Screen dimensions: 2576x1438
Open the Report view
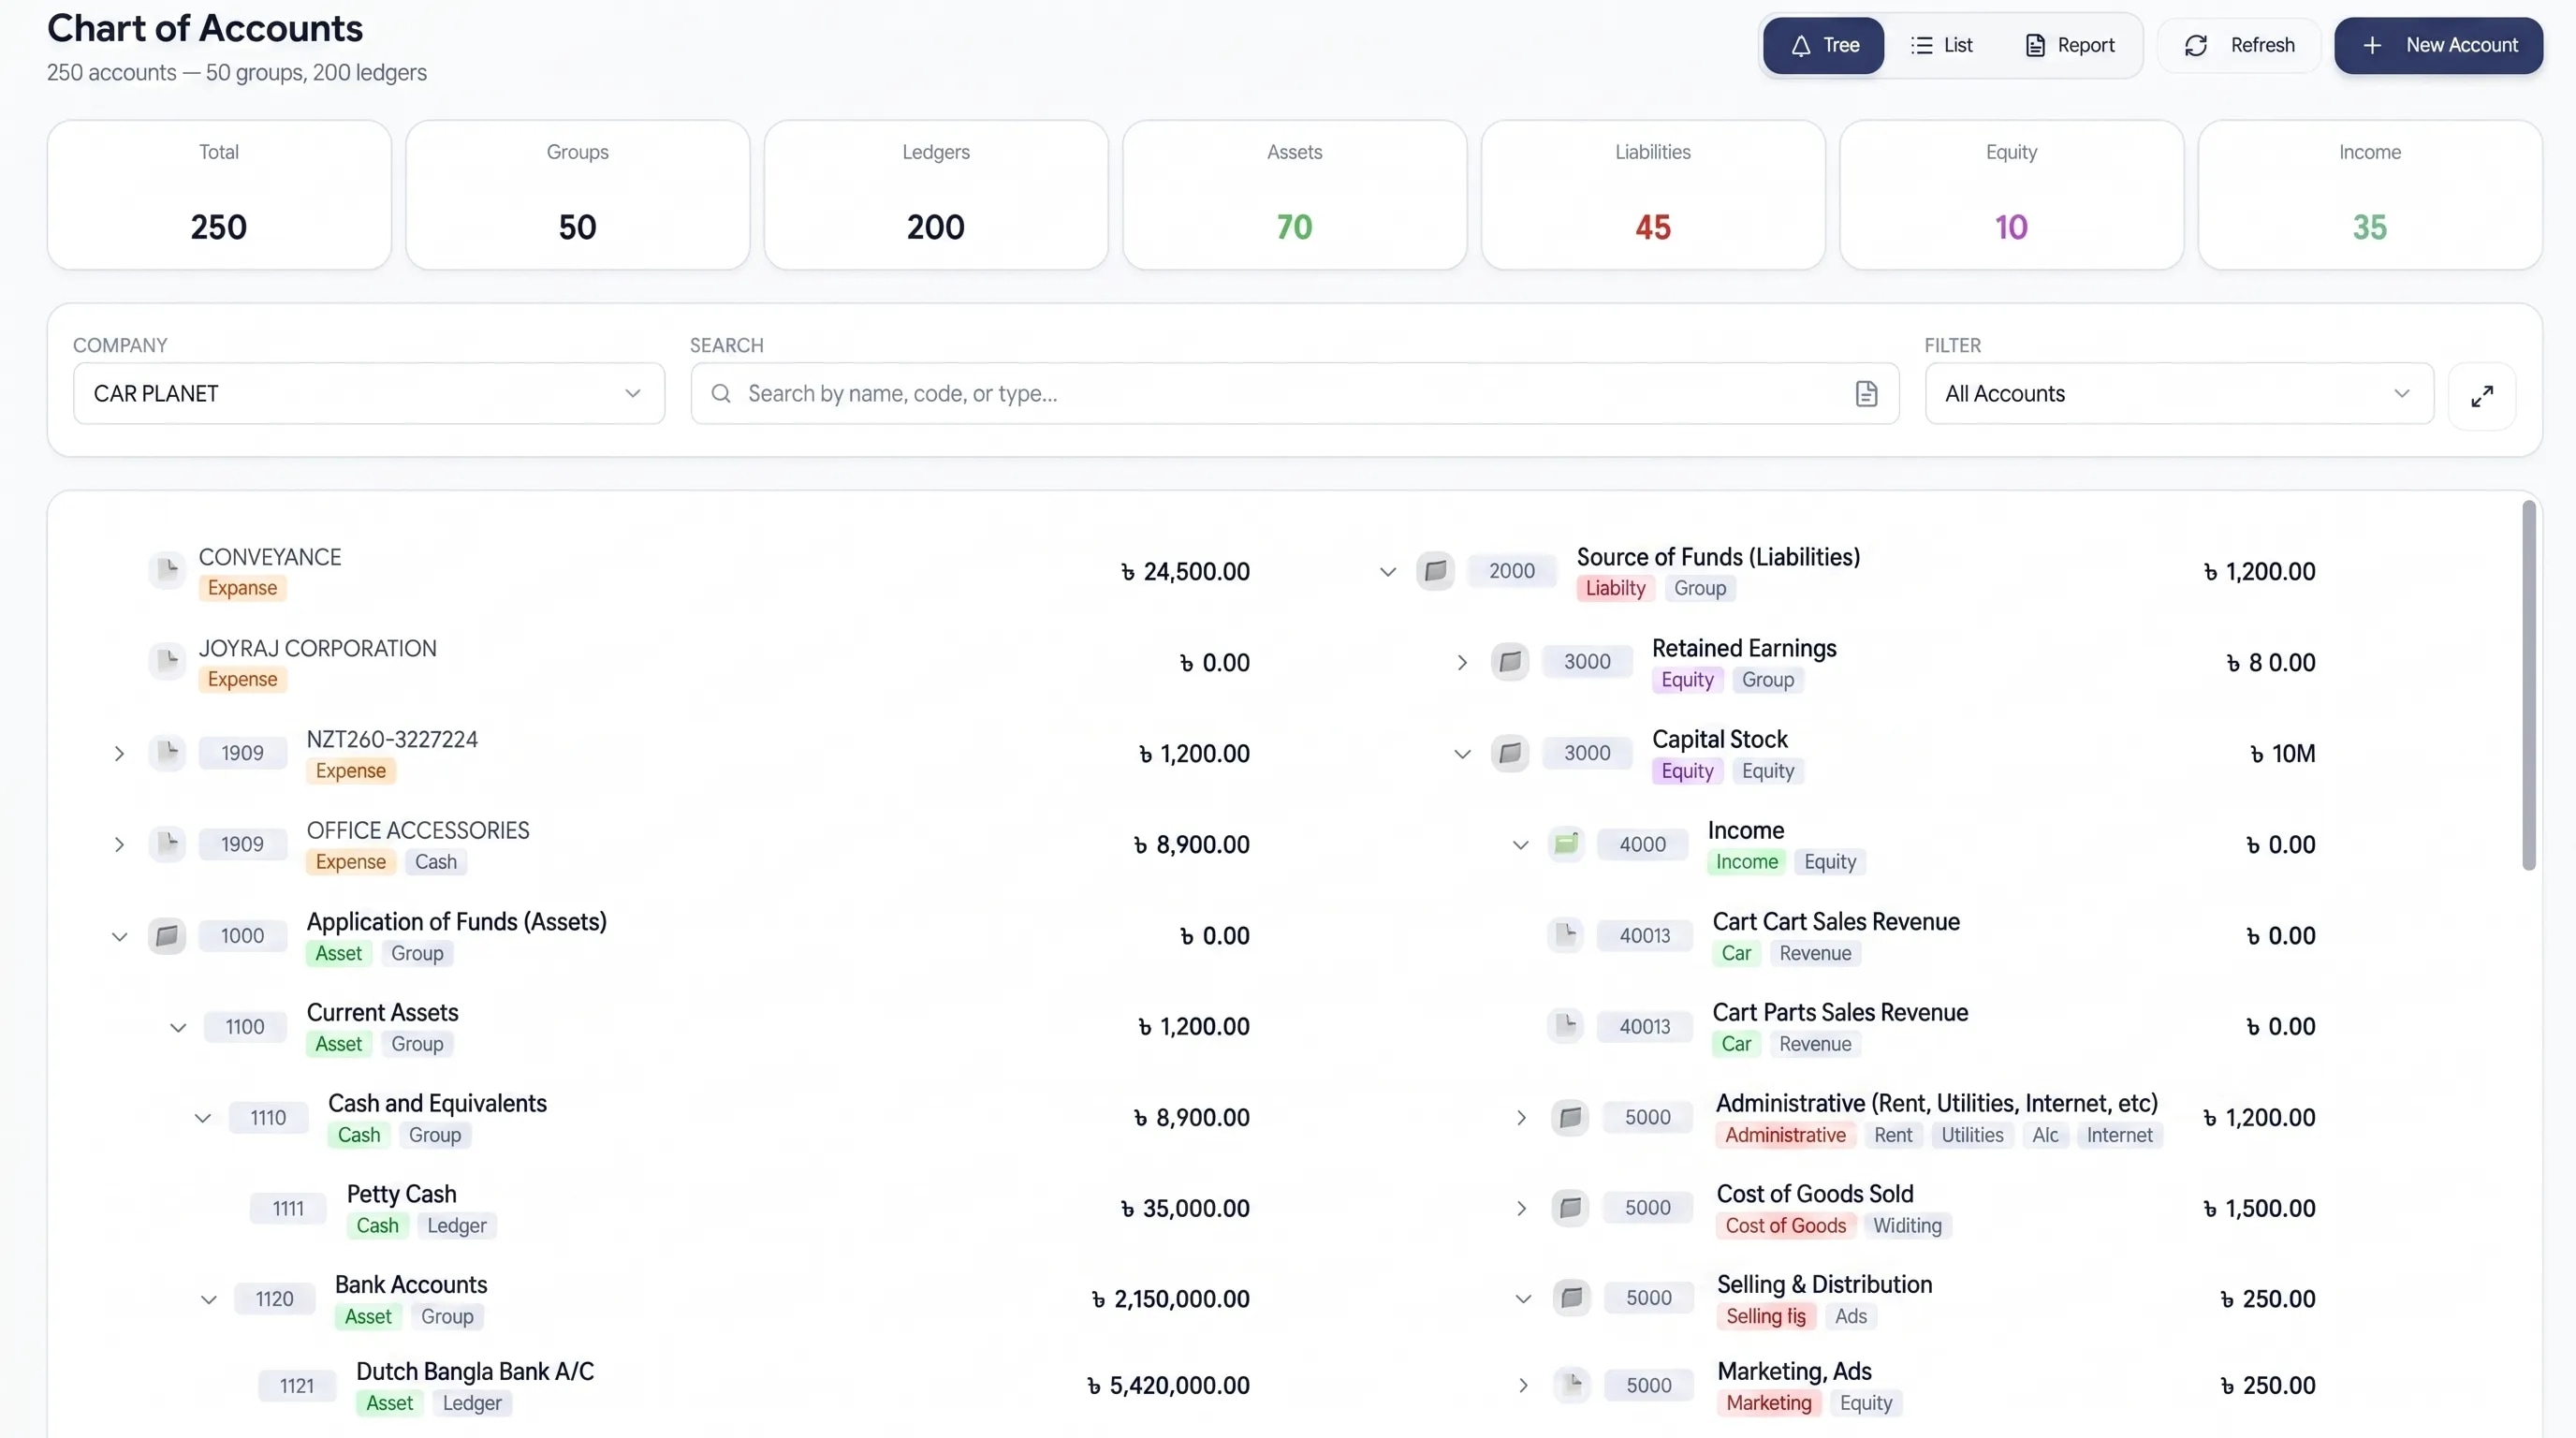pyautogui.click(x=2070, y=45)
